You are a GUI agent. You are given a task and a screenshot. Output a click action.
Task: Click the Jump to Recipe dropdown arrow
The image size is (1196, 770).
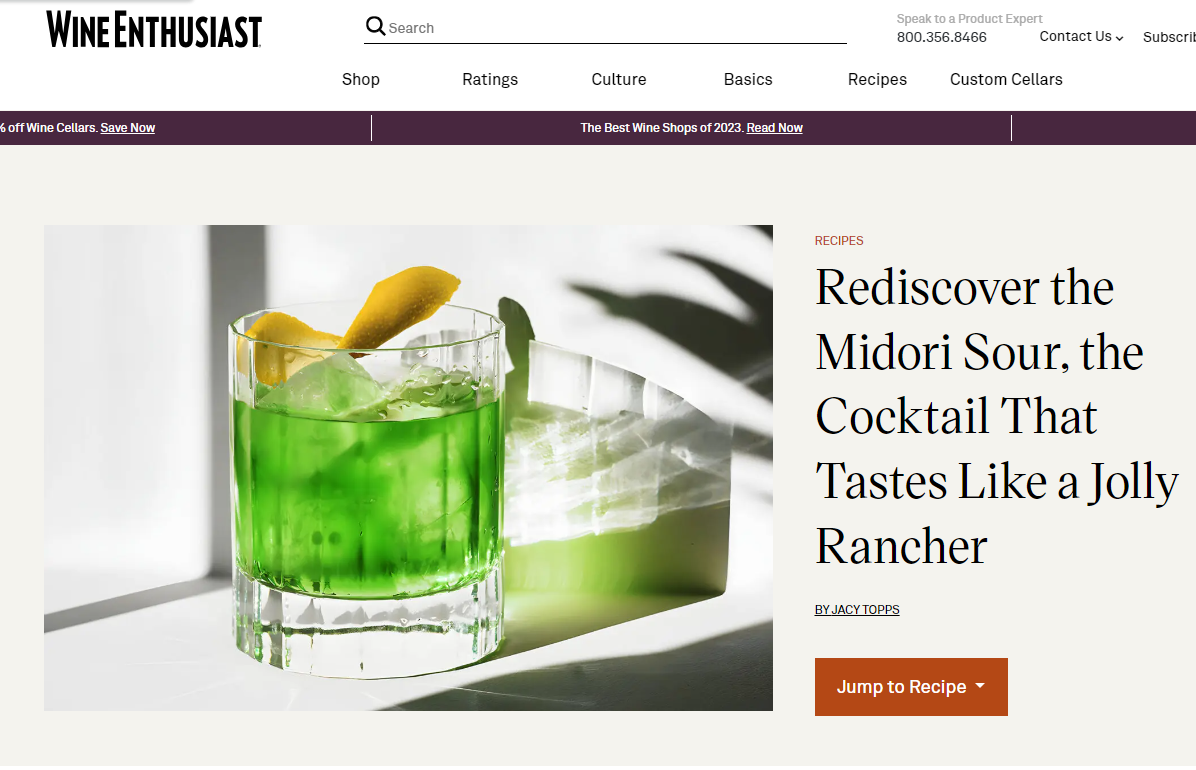coord(980,686)
